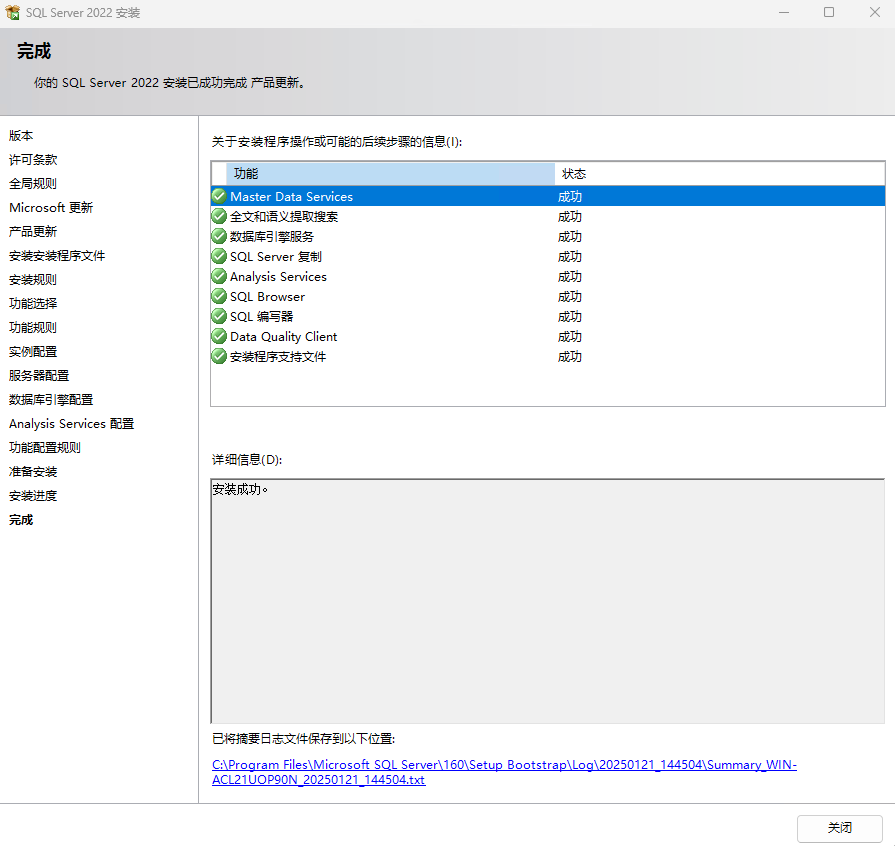Select the 安装程序支持文件 row
Screen dimensions: 895x846
(x=548, y=356)
